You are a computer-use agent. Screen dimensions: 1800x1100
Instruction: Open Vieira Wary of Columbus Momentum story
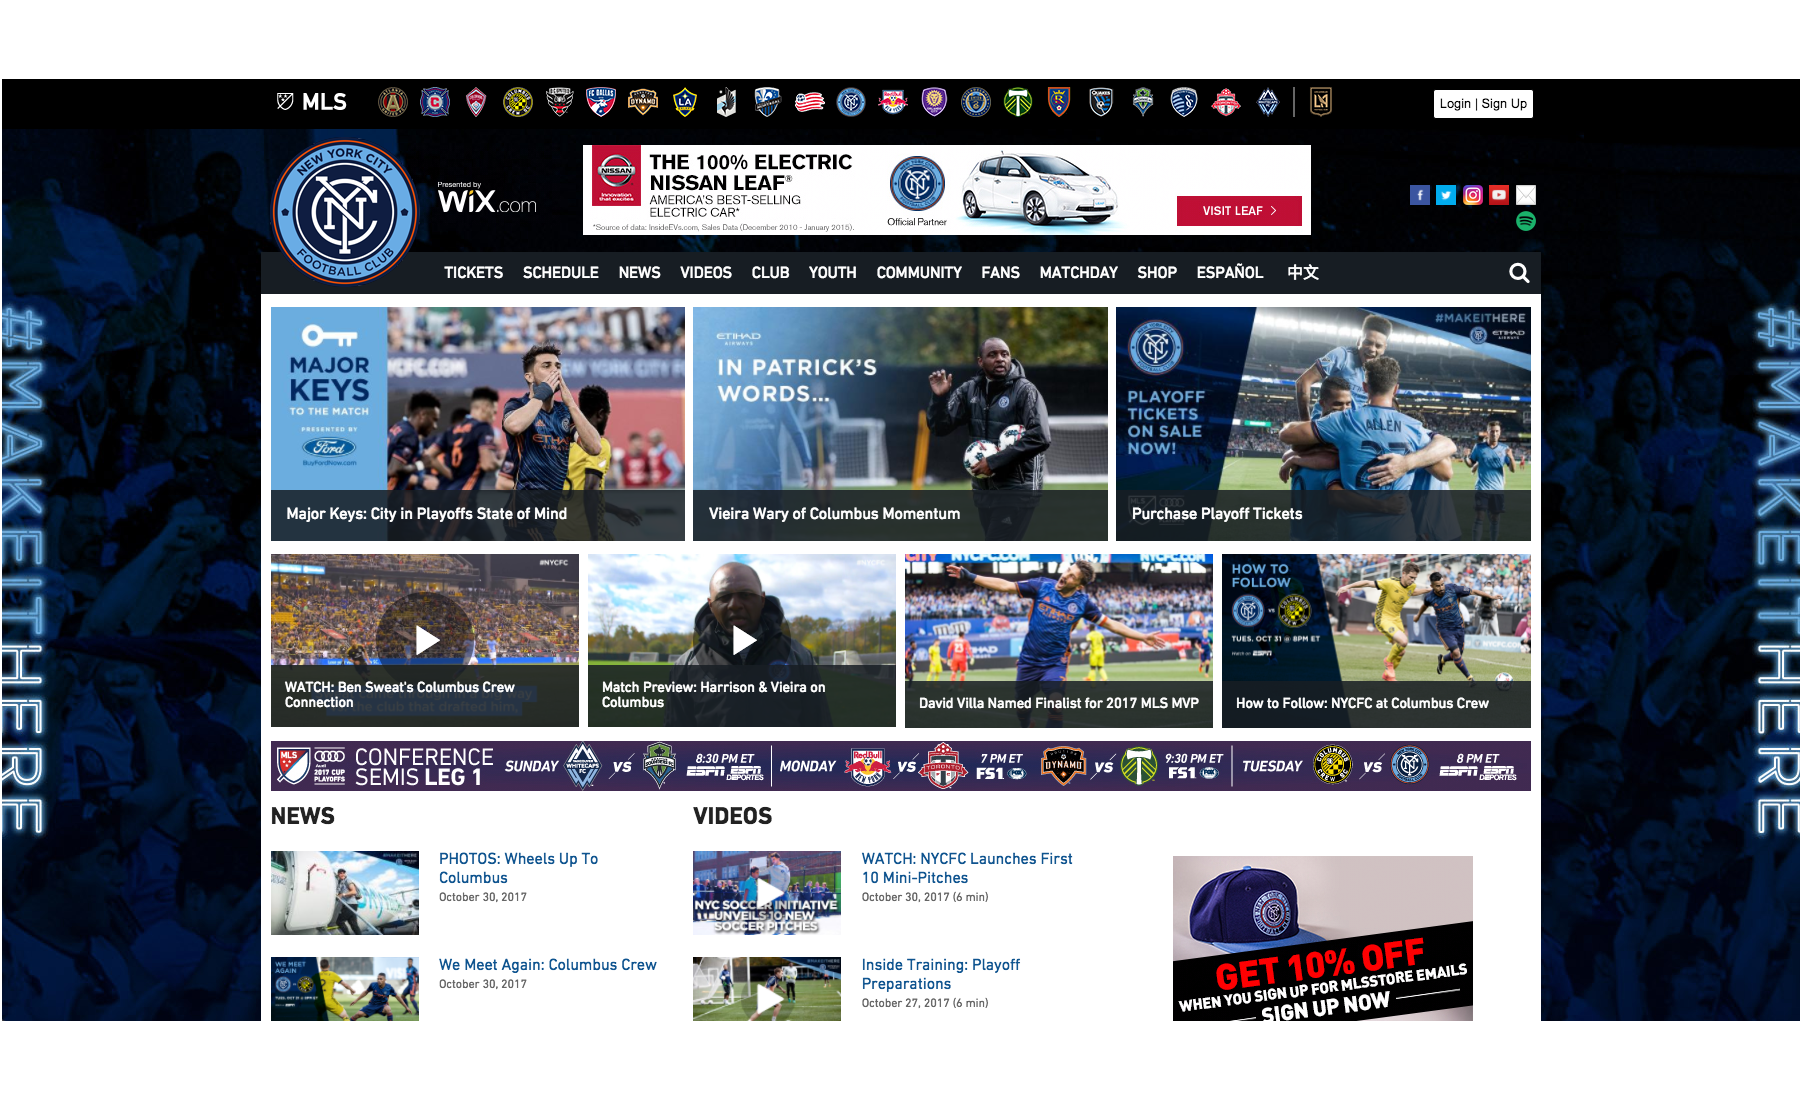click(x=900, y=424)
